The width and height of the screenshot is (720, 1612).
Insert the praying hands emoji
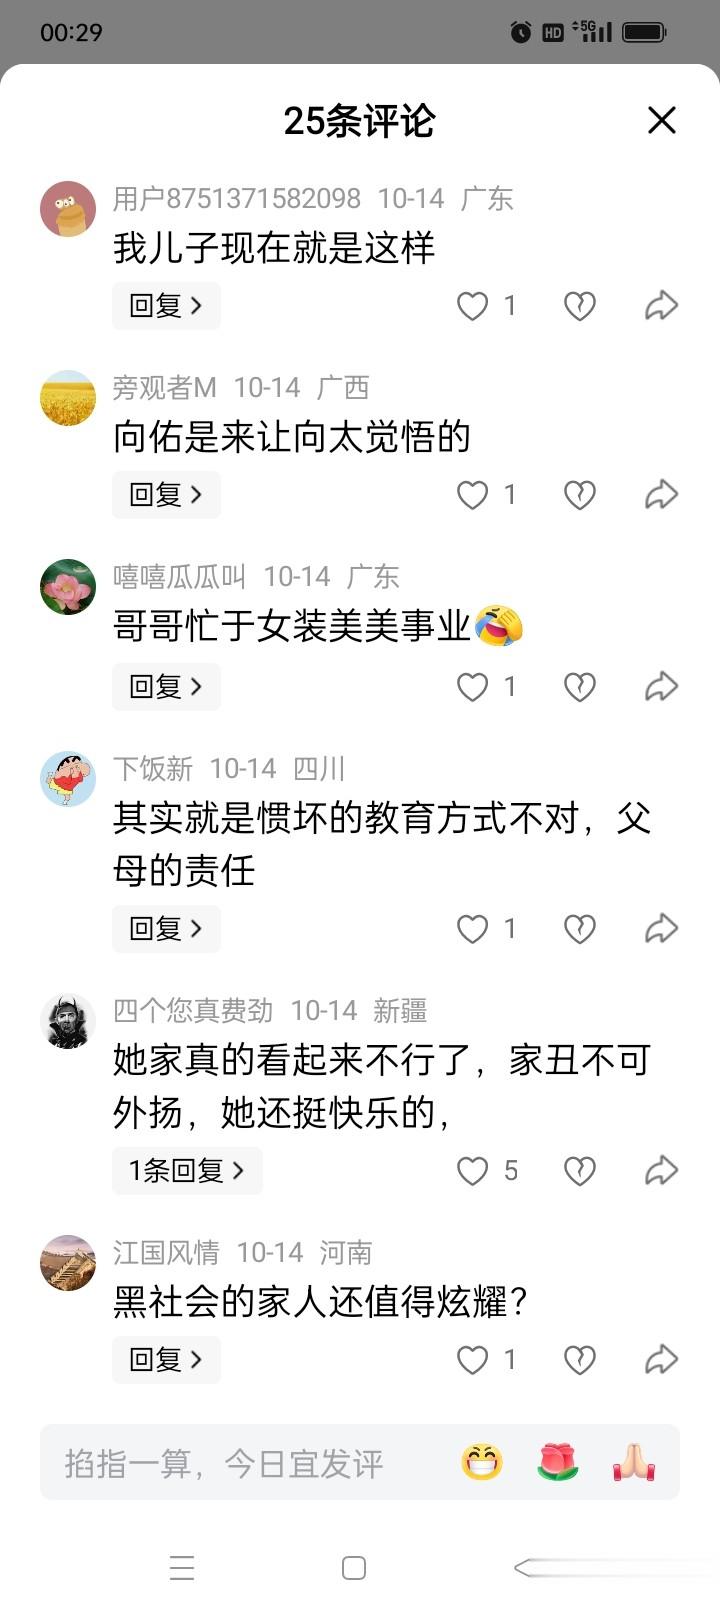(634, 1463)
